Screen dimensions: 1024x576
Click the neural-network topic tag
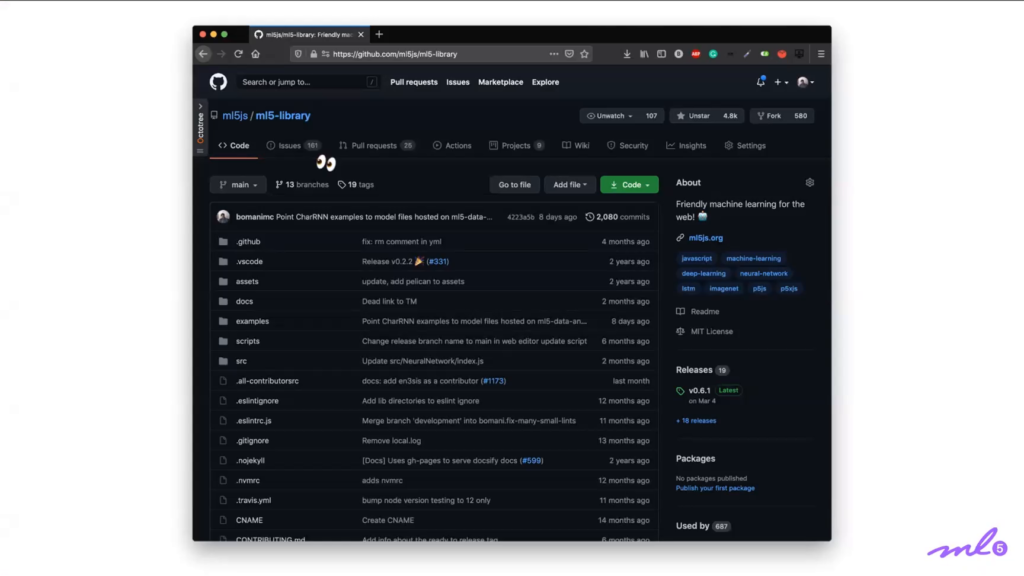click(x=763, y=274)
